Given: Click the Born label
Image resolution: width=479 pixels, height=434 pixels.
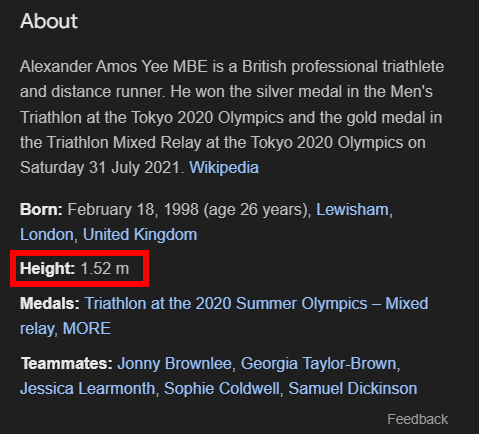Looking at the screenshot, I should point(41,210).
